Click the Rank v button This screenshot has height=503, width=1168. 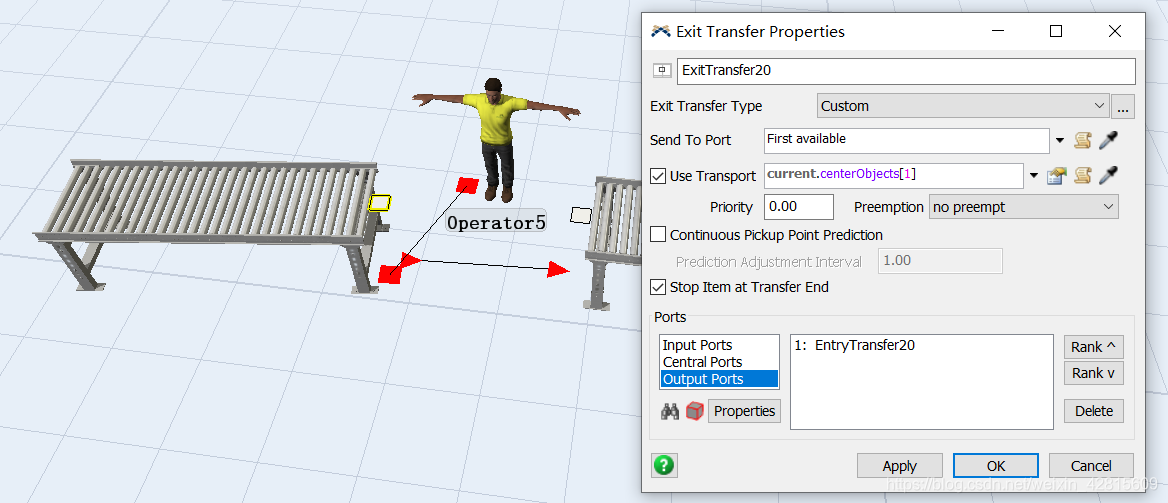click(1094, 373)
